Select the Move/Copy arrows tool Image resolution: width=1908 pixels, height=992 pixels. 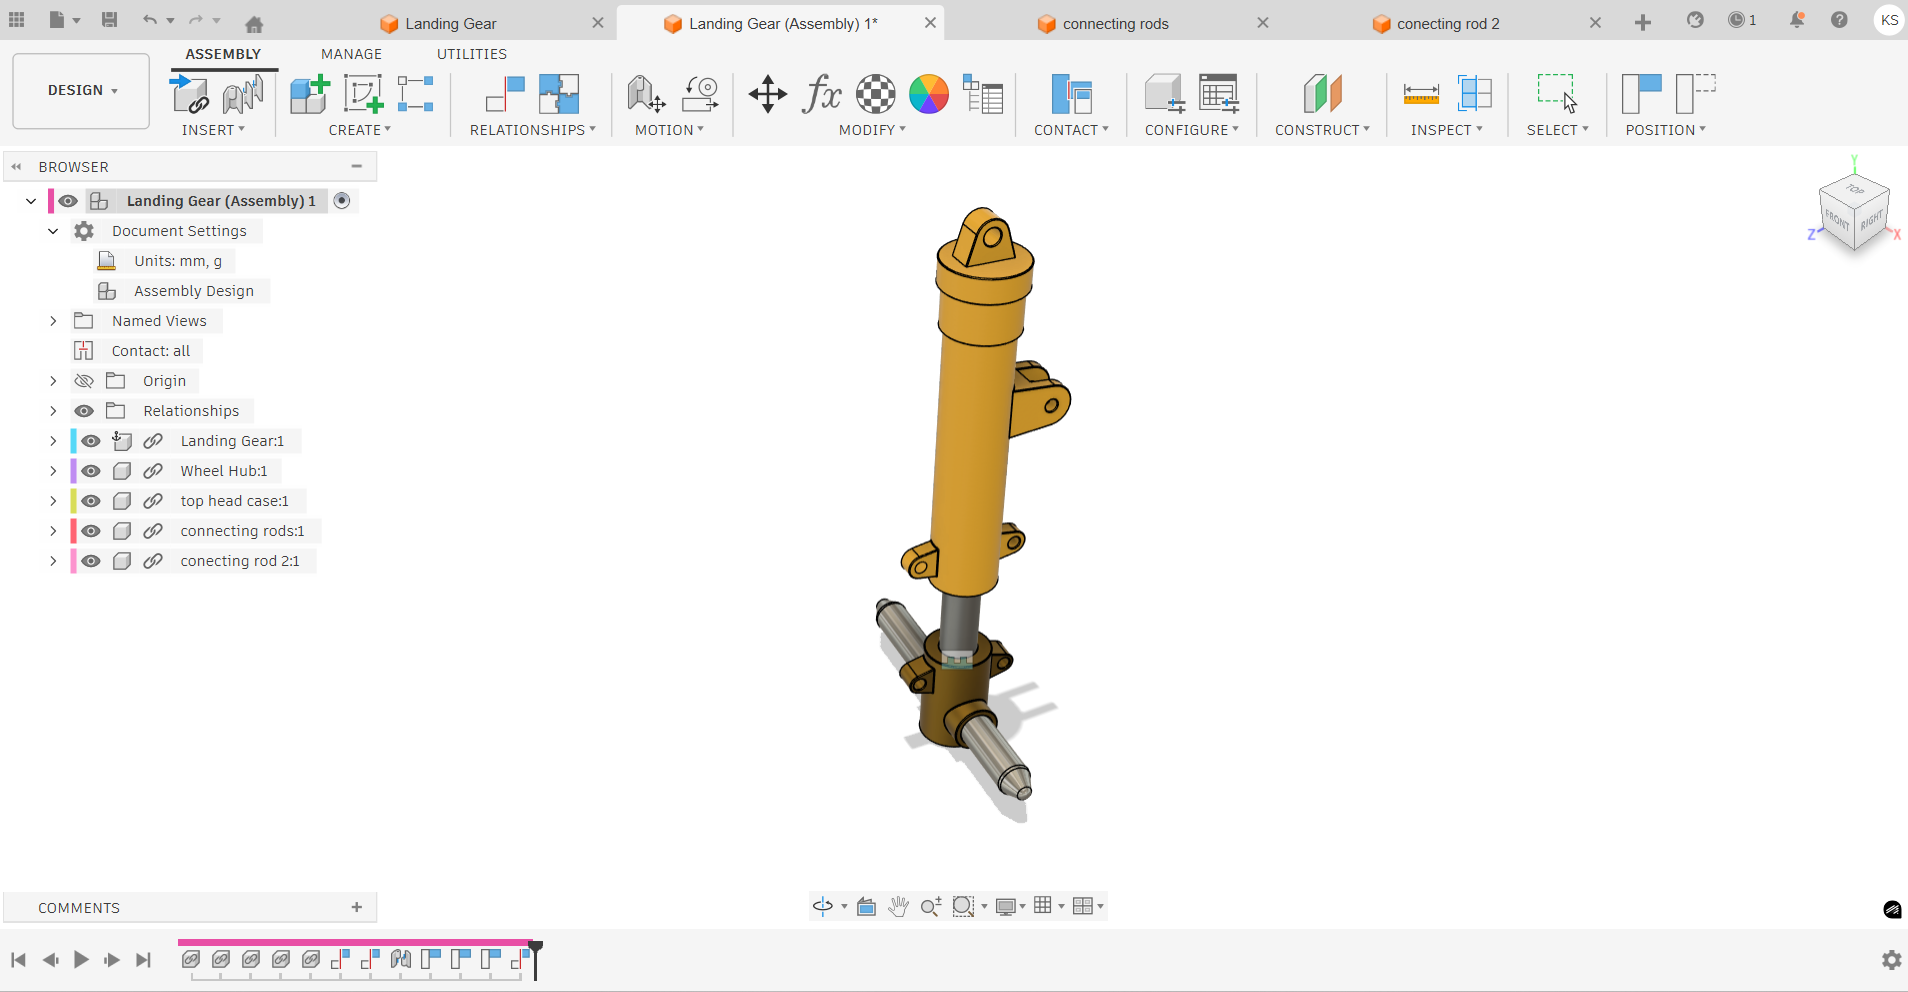click(767, 95)
